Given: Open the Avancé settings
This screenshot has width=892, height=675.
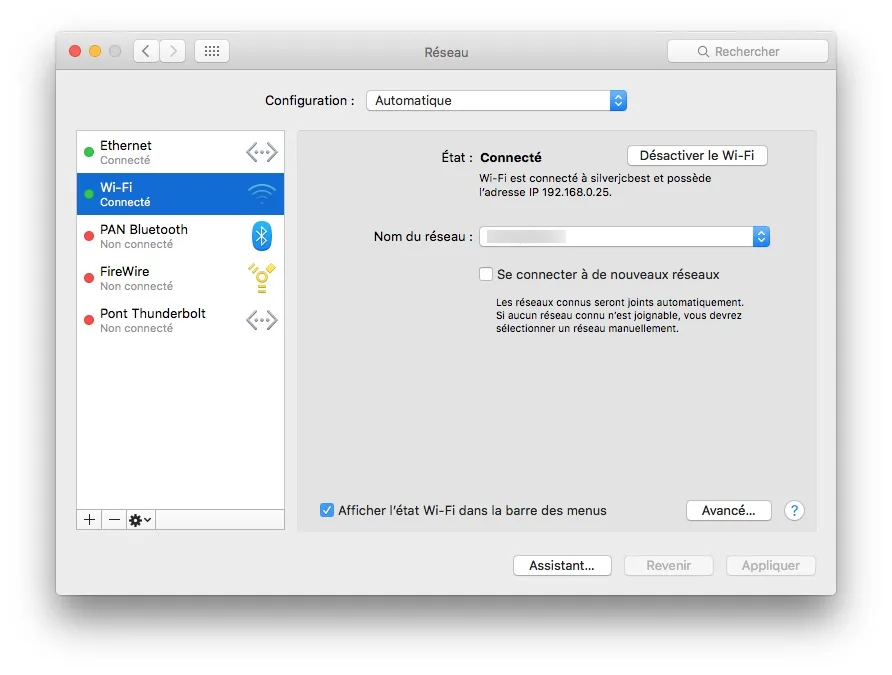Looking at the screenshot, I should pyautogui.click(x=728, y=510).
